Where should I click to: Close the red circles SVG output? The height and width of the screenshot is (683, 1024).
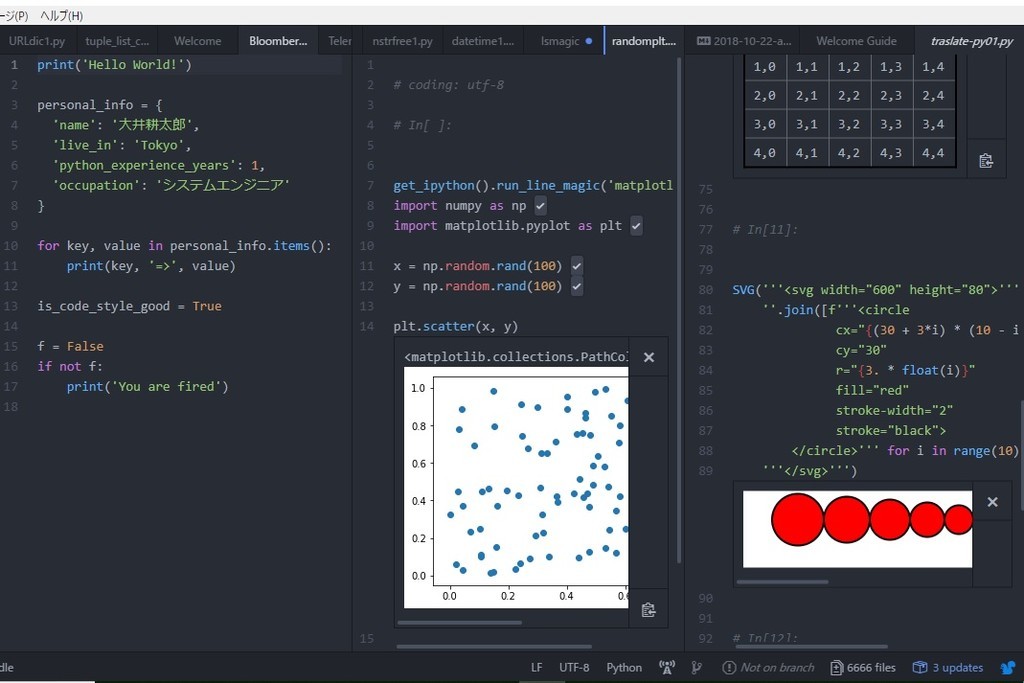[992, 501]
